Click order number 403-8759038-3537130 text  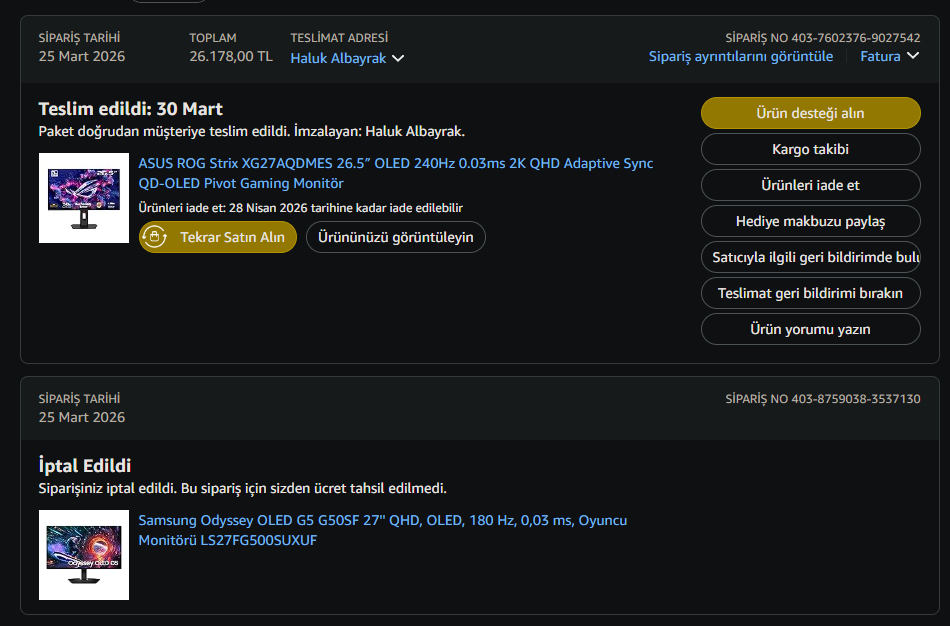tap(855, 399)
